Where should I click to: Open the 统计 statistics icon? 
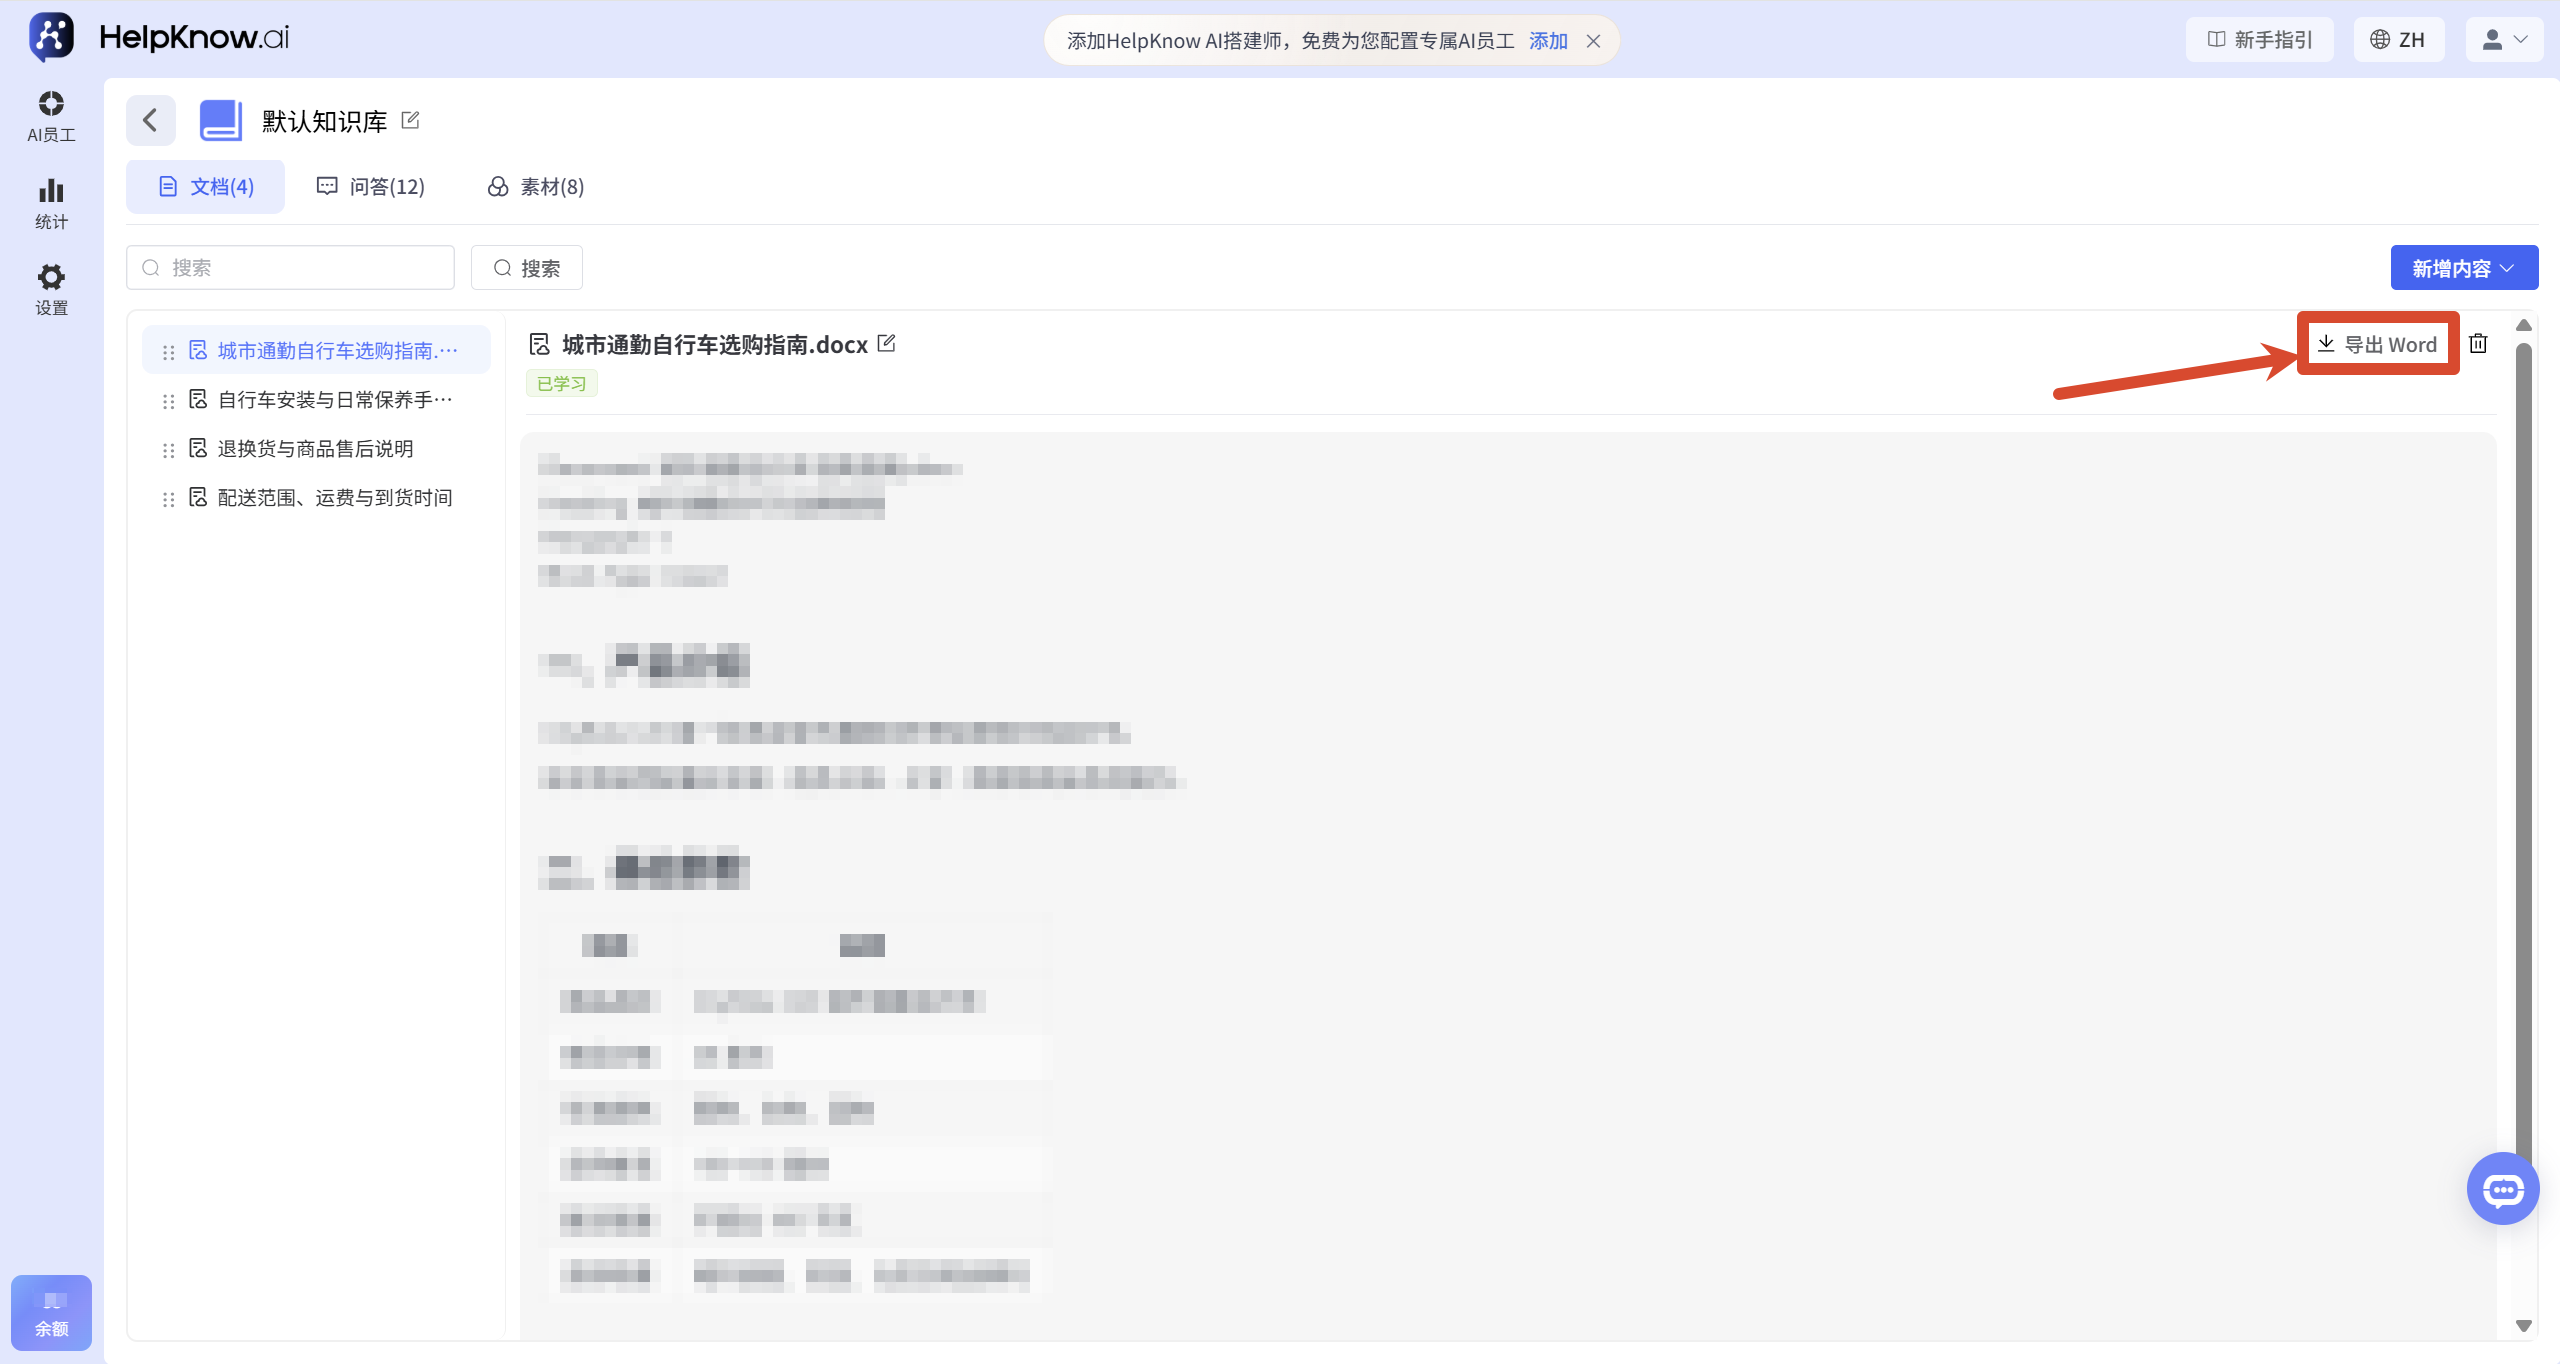[51, 204]
